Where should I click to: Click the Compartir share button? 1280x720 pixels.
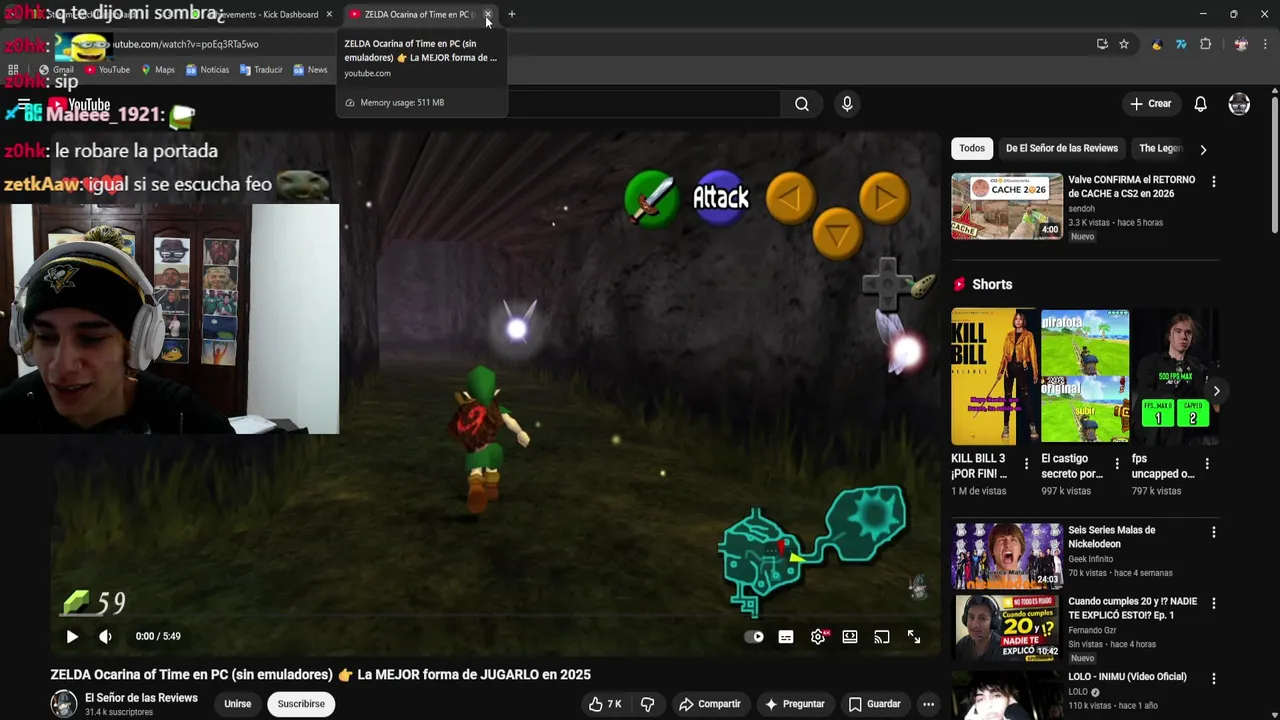(x=710, y=704)
